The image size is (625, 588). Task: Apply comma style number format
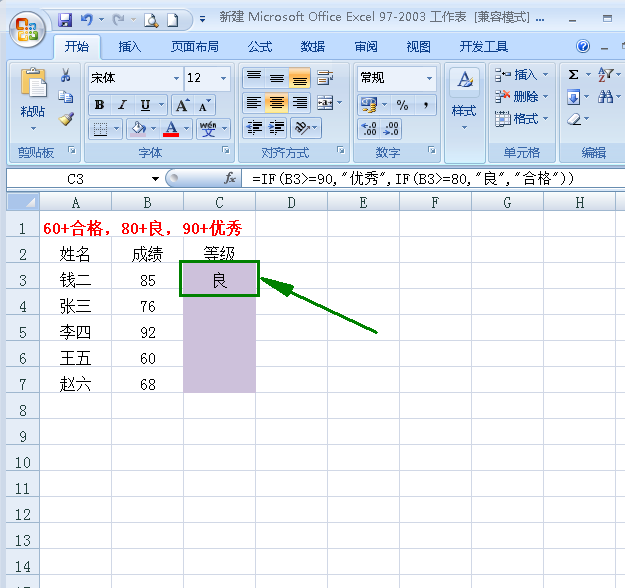tap(426, 105)
